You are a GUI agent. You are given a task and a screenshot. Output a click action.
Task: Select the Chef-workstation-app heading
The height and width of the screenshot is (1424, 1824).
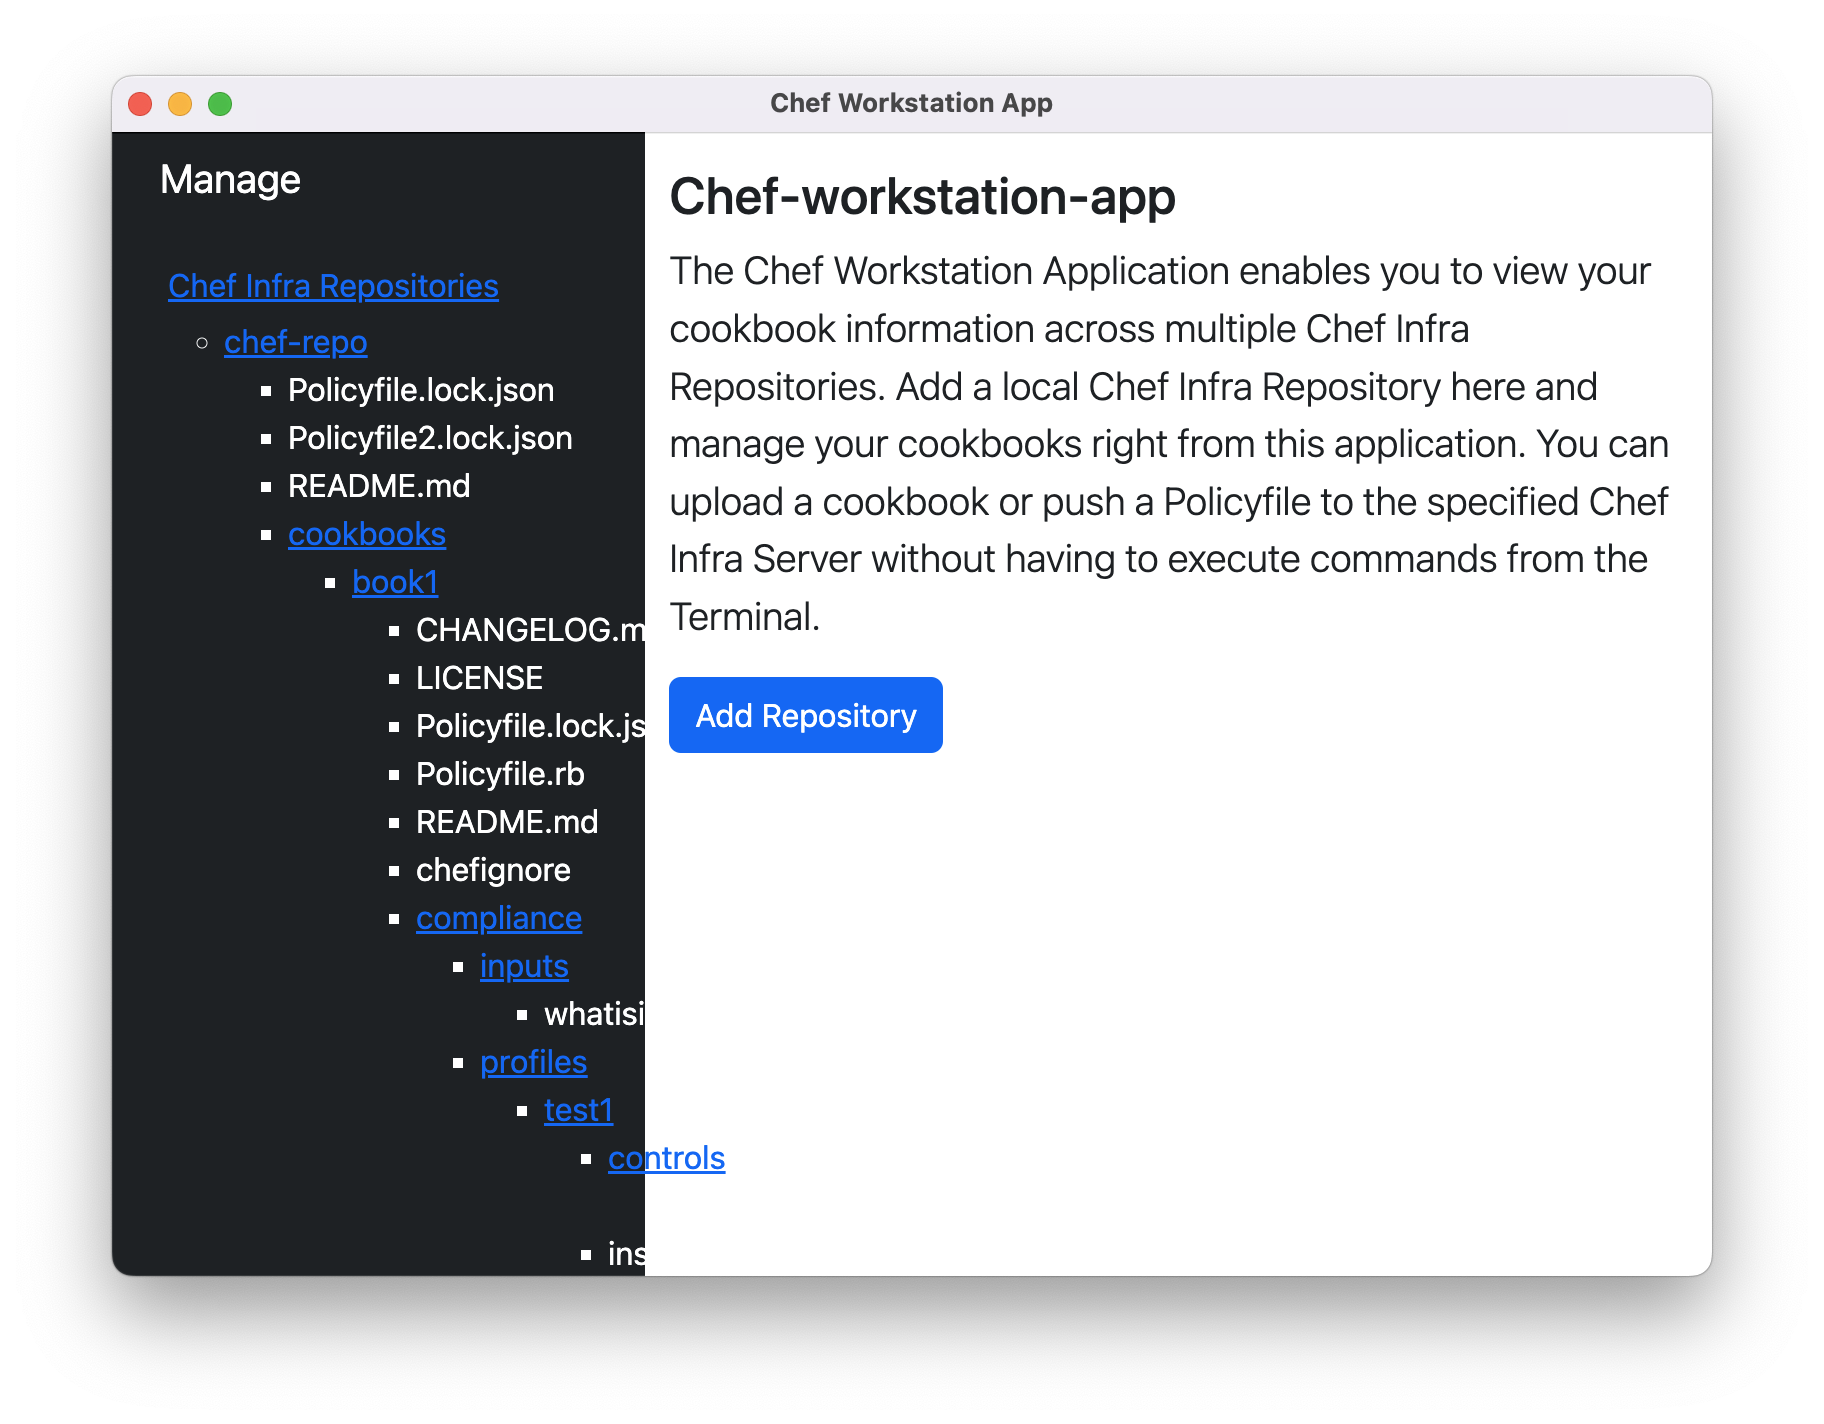[922, 196]
